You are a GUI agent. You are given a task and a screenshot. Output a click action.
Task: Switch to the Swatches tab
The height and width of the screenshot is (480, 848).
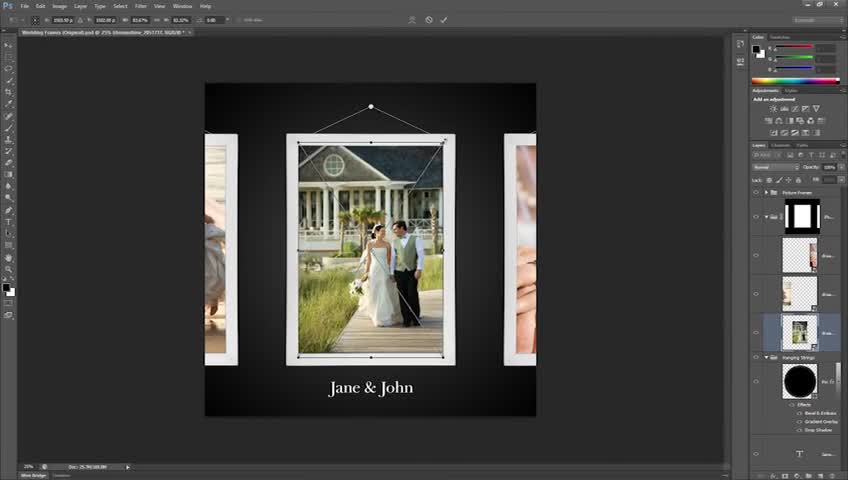point(780,37)
